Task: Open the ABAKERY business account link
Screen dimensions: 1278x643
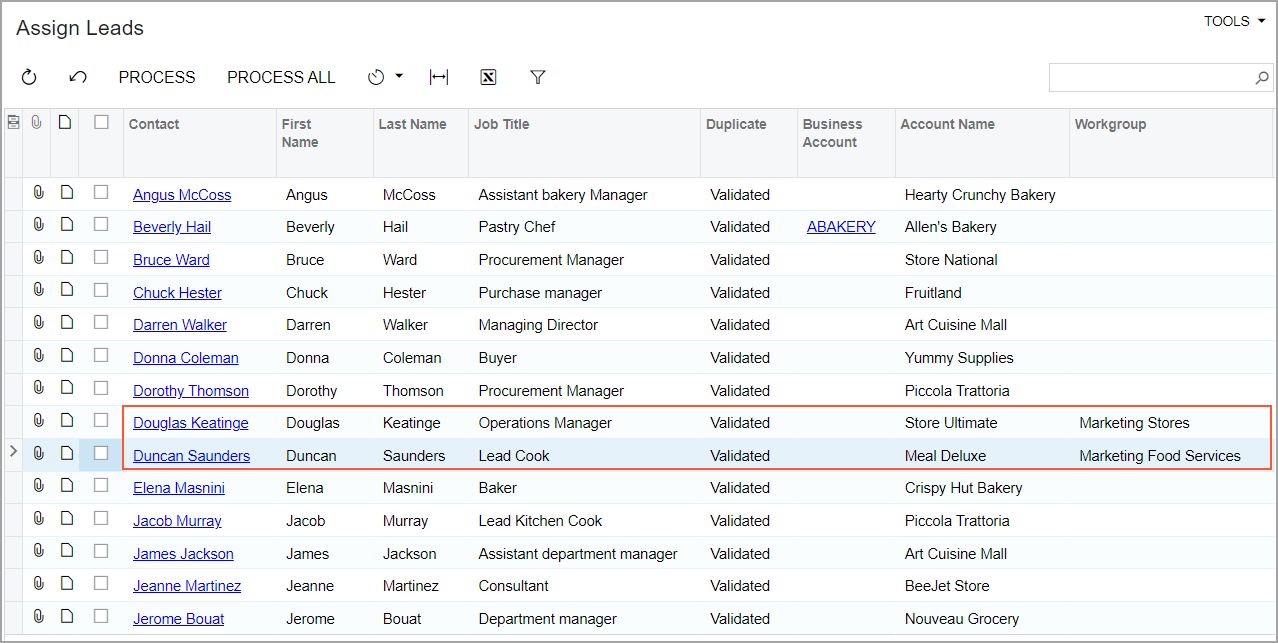Action: coord(841,227)
